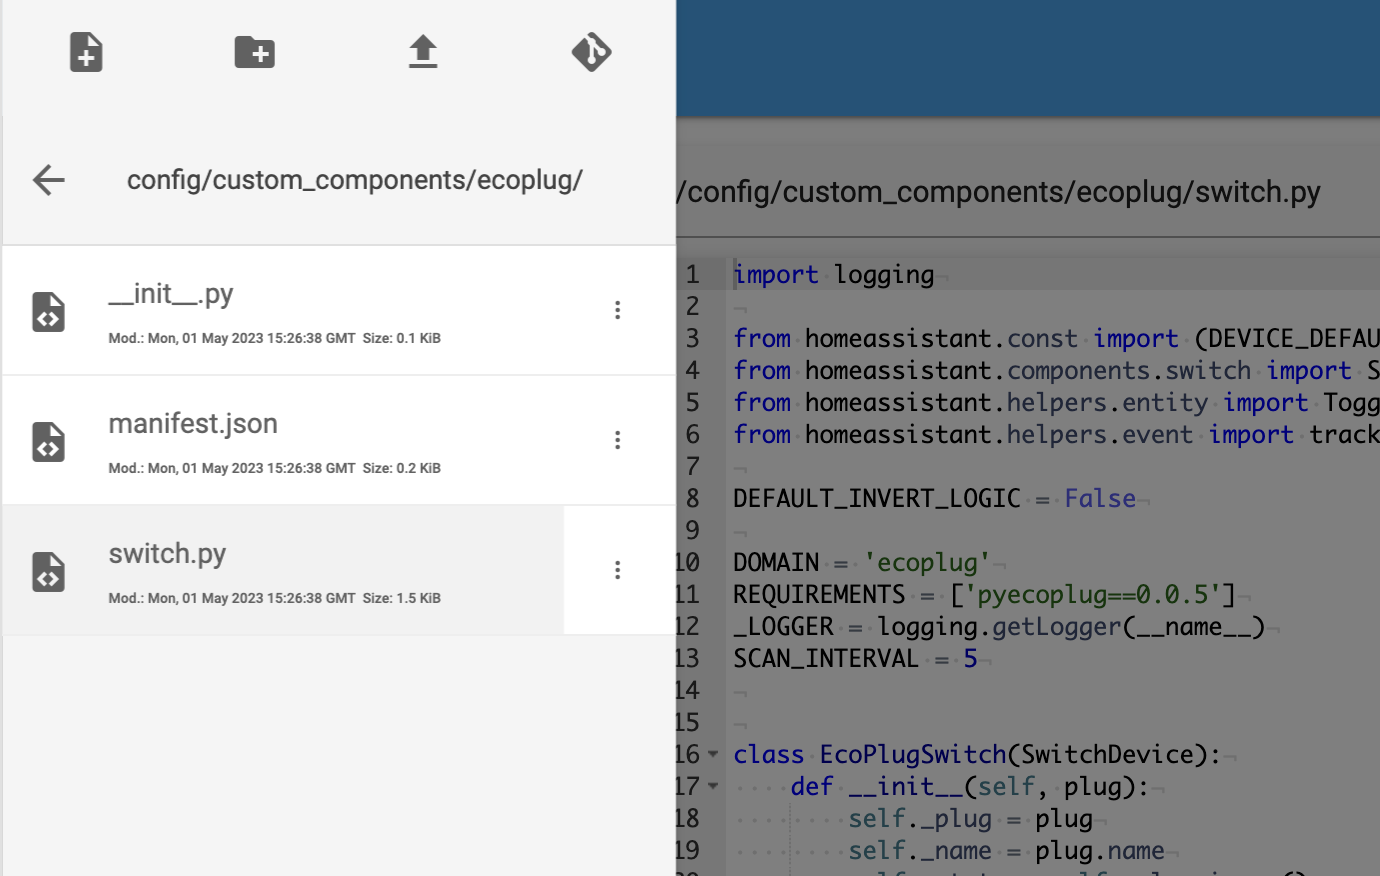Collapse the EcoPlugSwitch class fold arrow
This screenshot has width=1380, height=876.
pyautogui.click(x=712, y=754)
